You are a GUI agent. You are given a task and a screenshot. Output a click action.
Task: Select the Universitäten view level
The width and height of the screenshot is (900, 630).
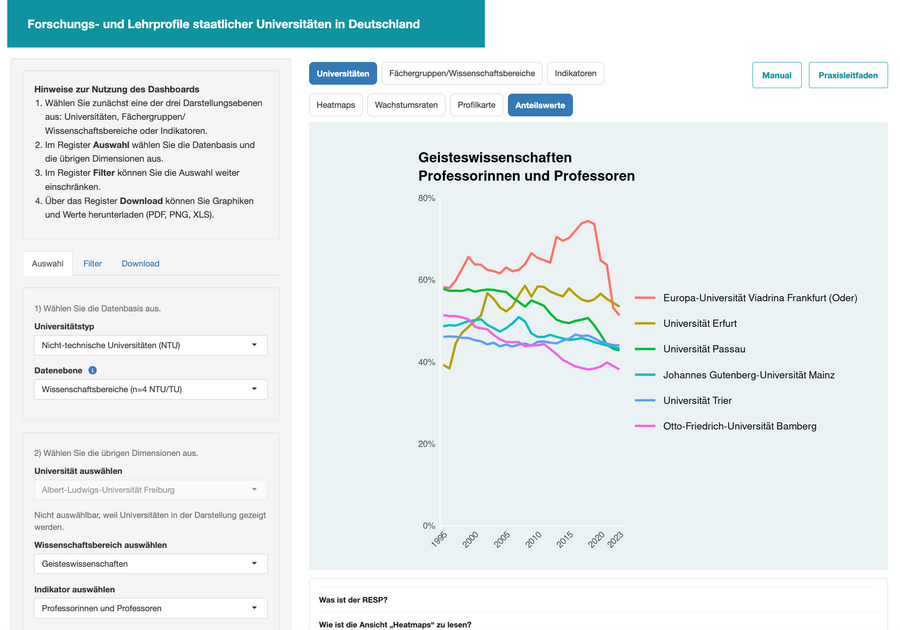(343, 73)
